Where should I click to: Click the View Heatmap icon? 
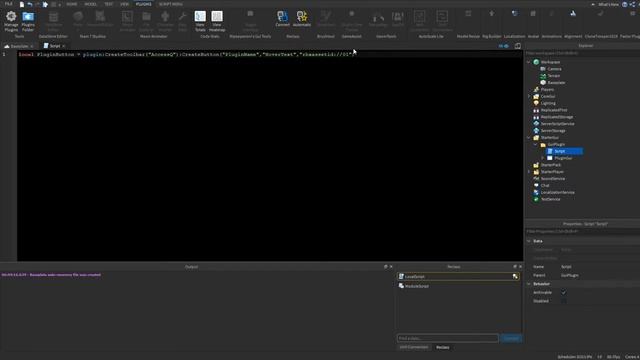tap(217, 16)
